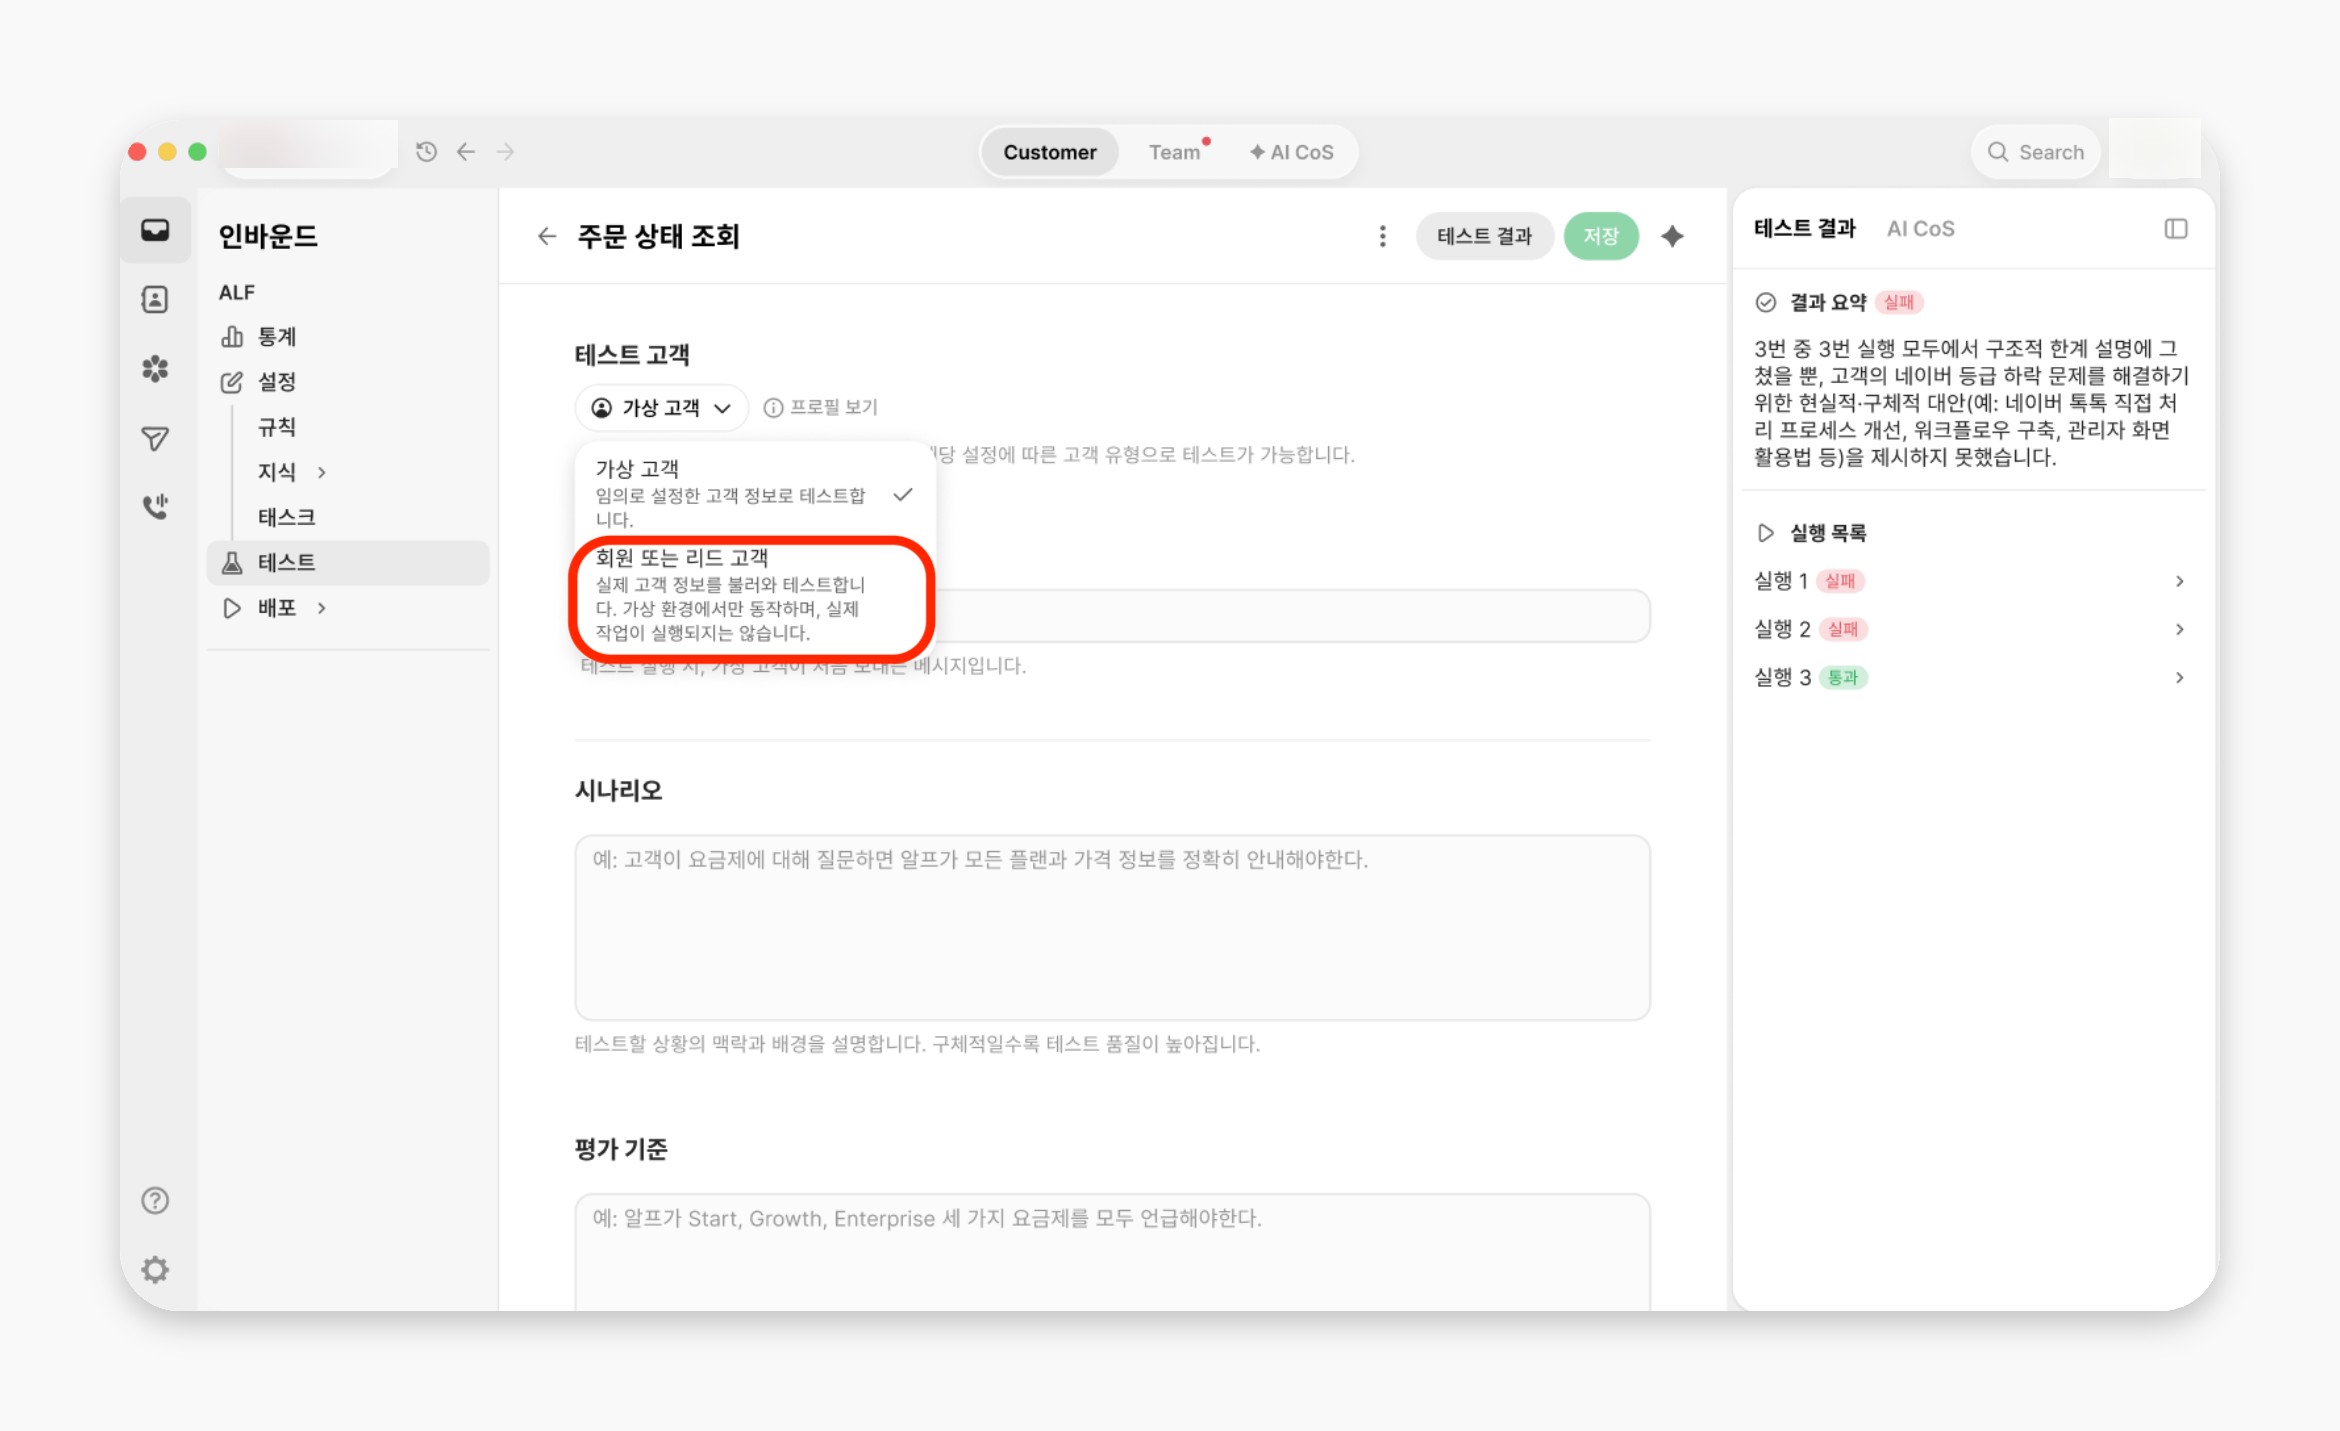Return from 주문 상태 조회 using back arrow
Screen dimensions: 2340x1431
tap(547, 236)
